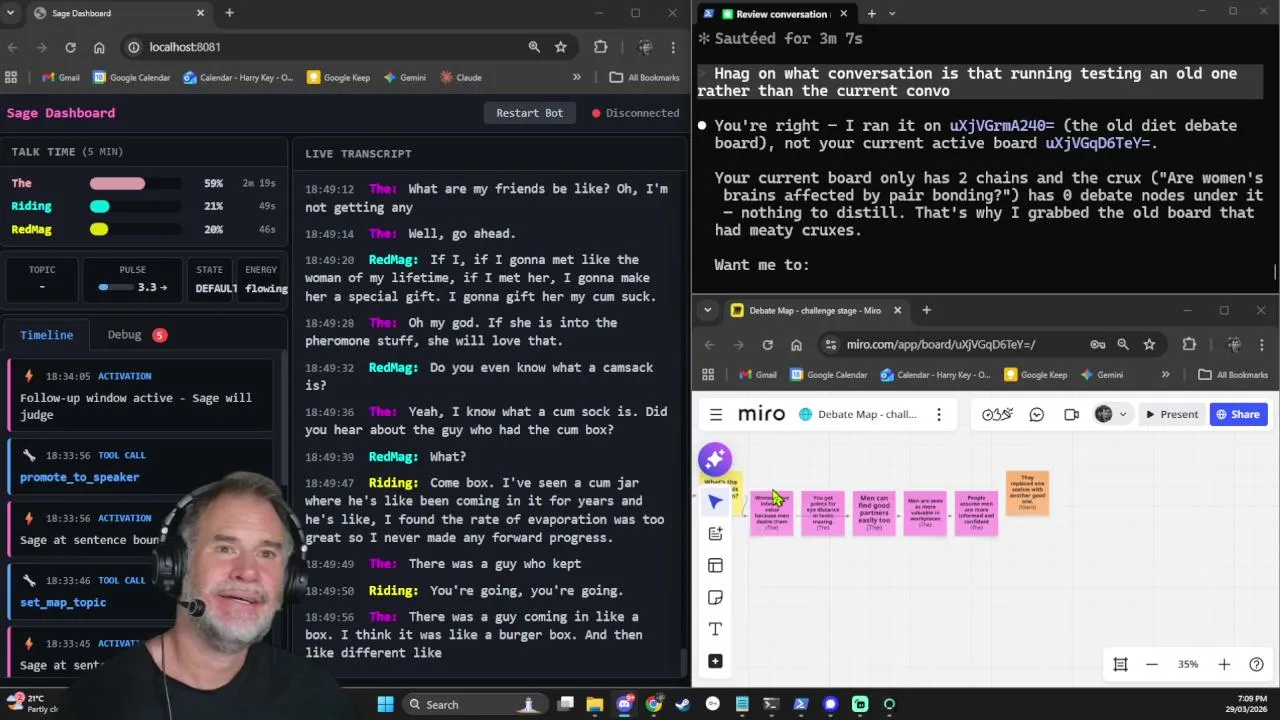The image size is (1280, 720).
Task: Click the Windows taskbar Search box
Action: [x=475, y=704]
